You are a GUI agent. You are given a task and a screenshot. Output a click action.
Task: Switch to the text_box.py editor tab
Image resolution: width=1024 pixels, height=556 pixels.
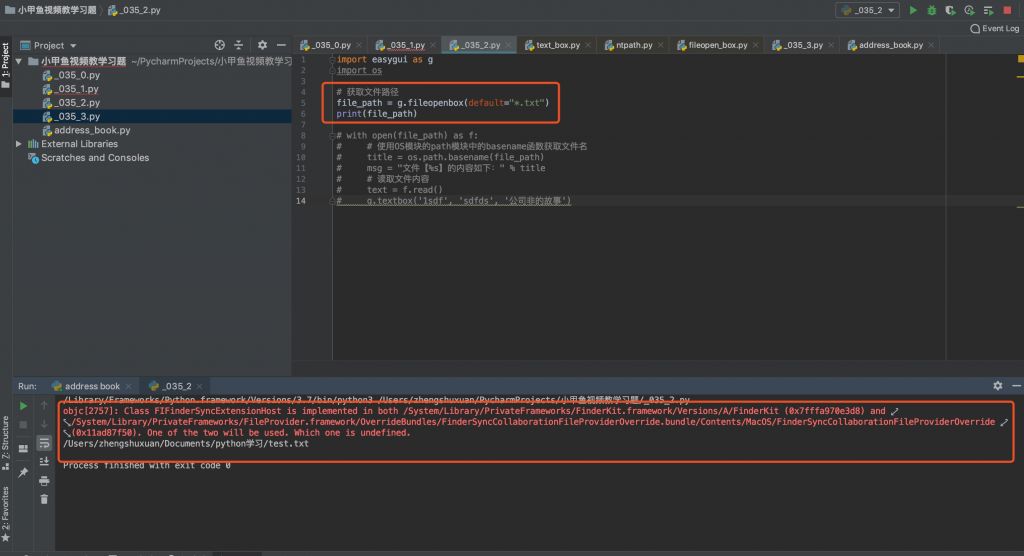(x=558, y=45)
